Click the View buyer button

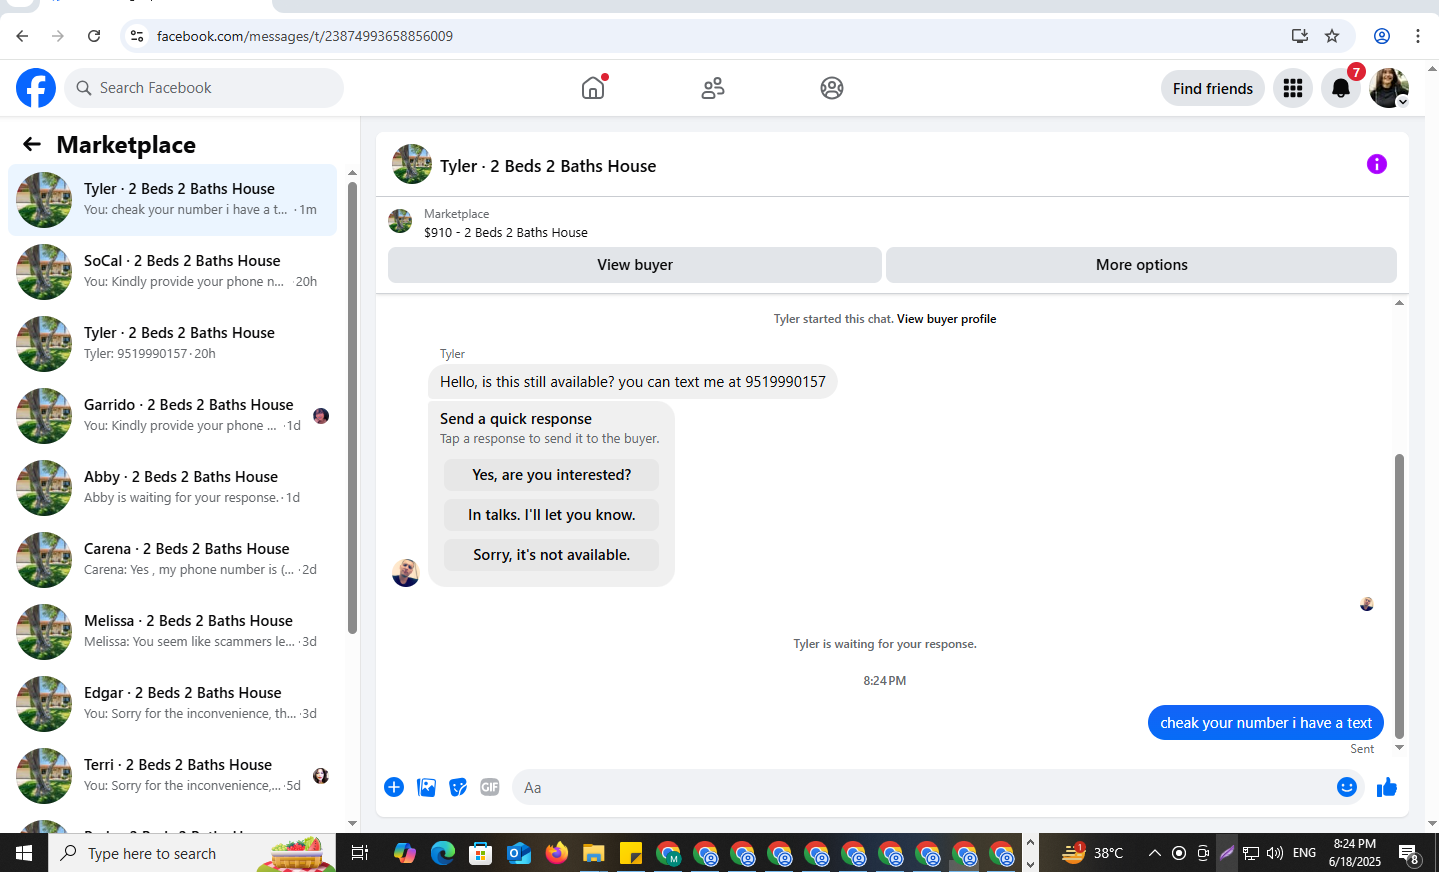(x=635, y=265)
